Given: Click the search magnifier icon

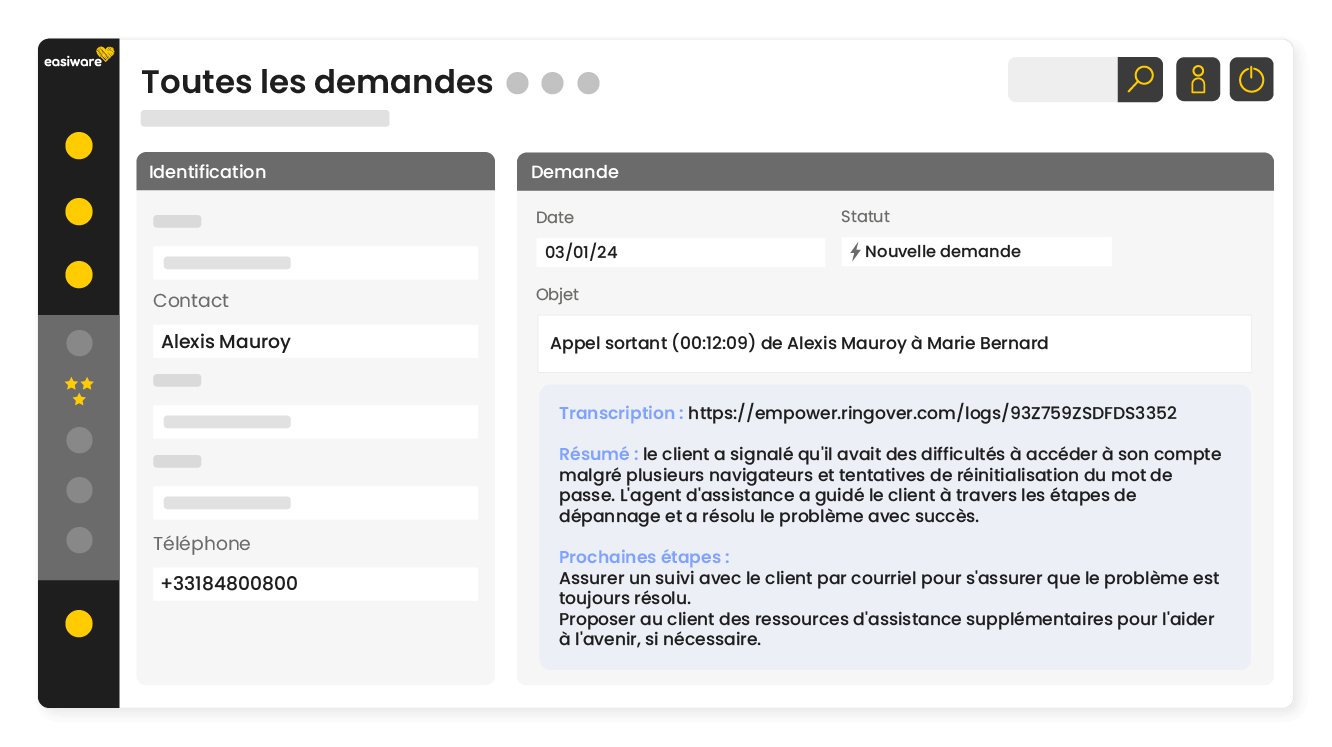Looking at the screenshot, I should pyautogui.click(x=1140, y=79).
